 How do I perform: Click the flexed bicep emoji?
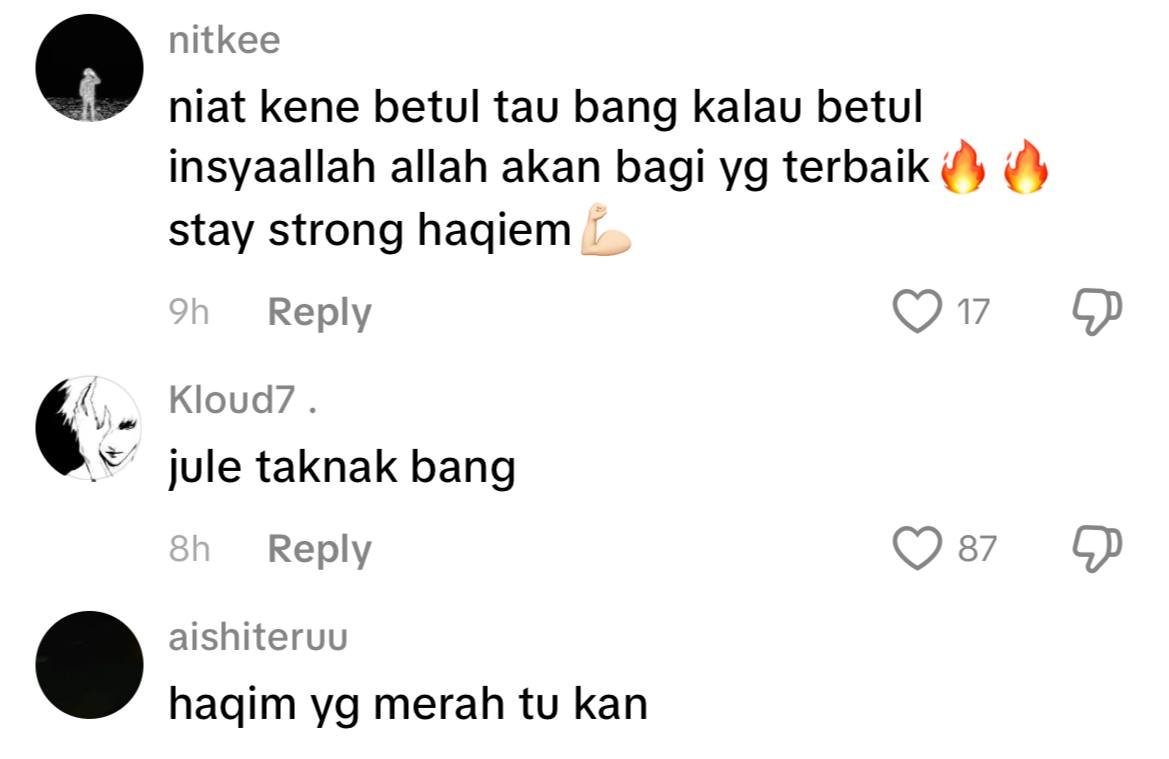pyautogui.click(x=605, y=230)
